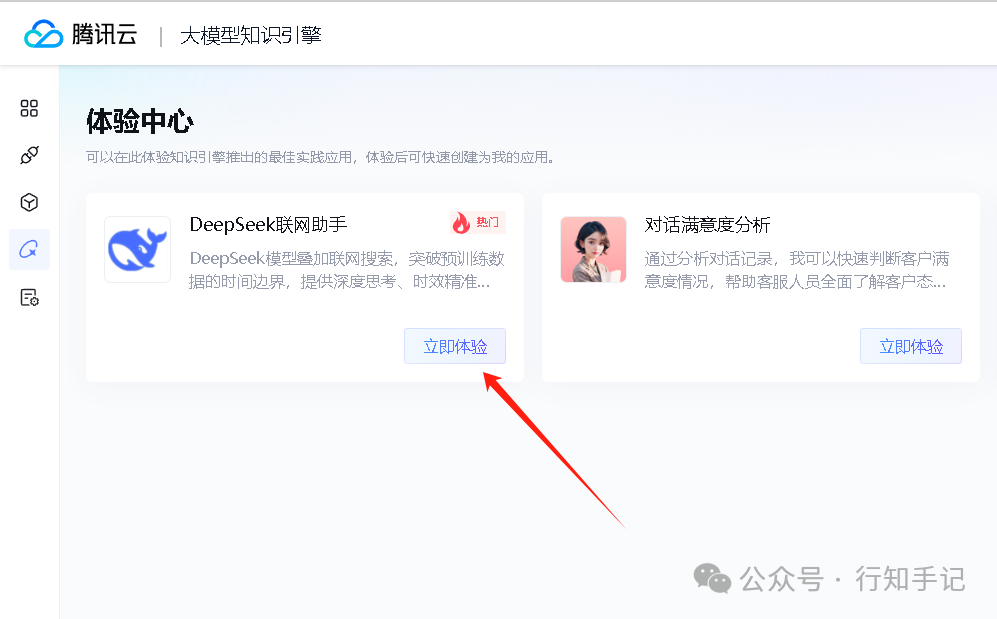The width and height of the screenshot is (997, 619).
Task: Open the 对话满意度分析 card title
Action: pyautogui.click(x=707, y=224)
